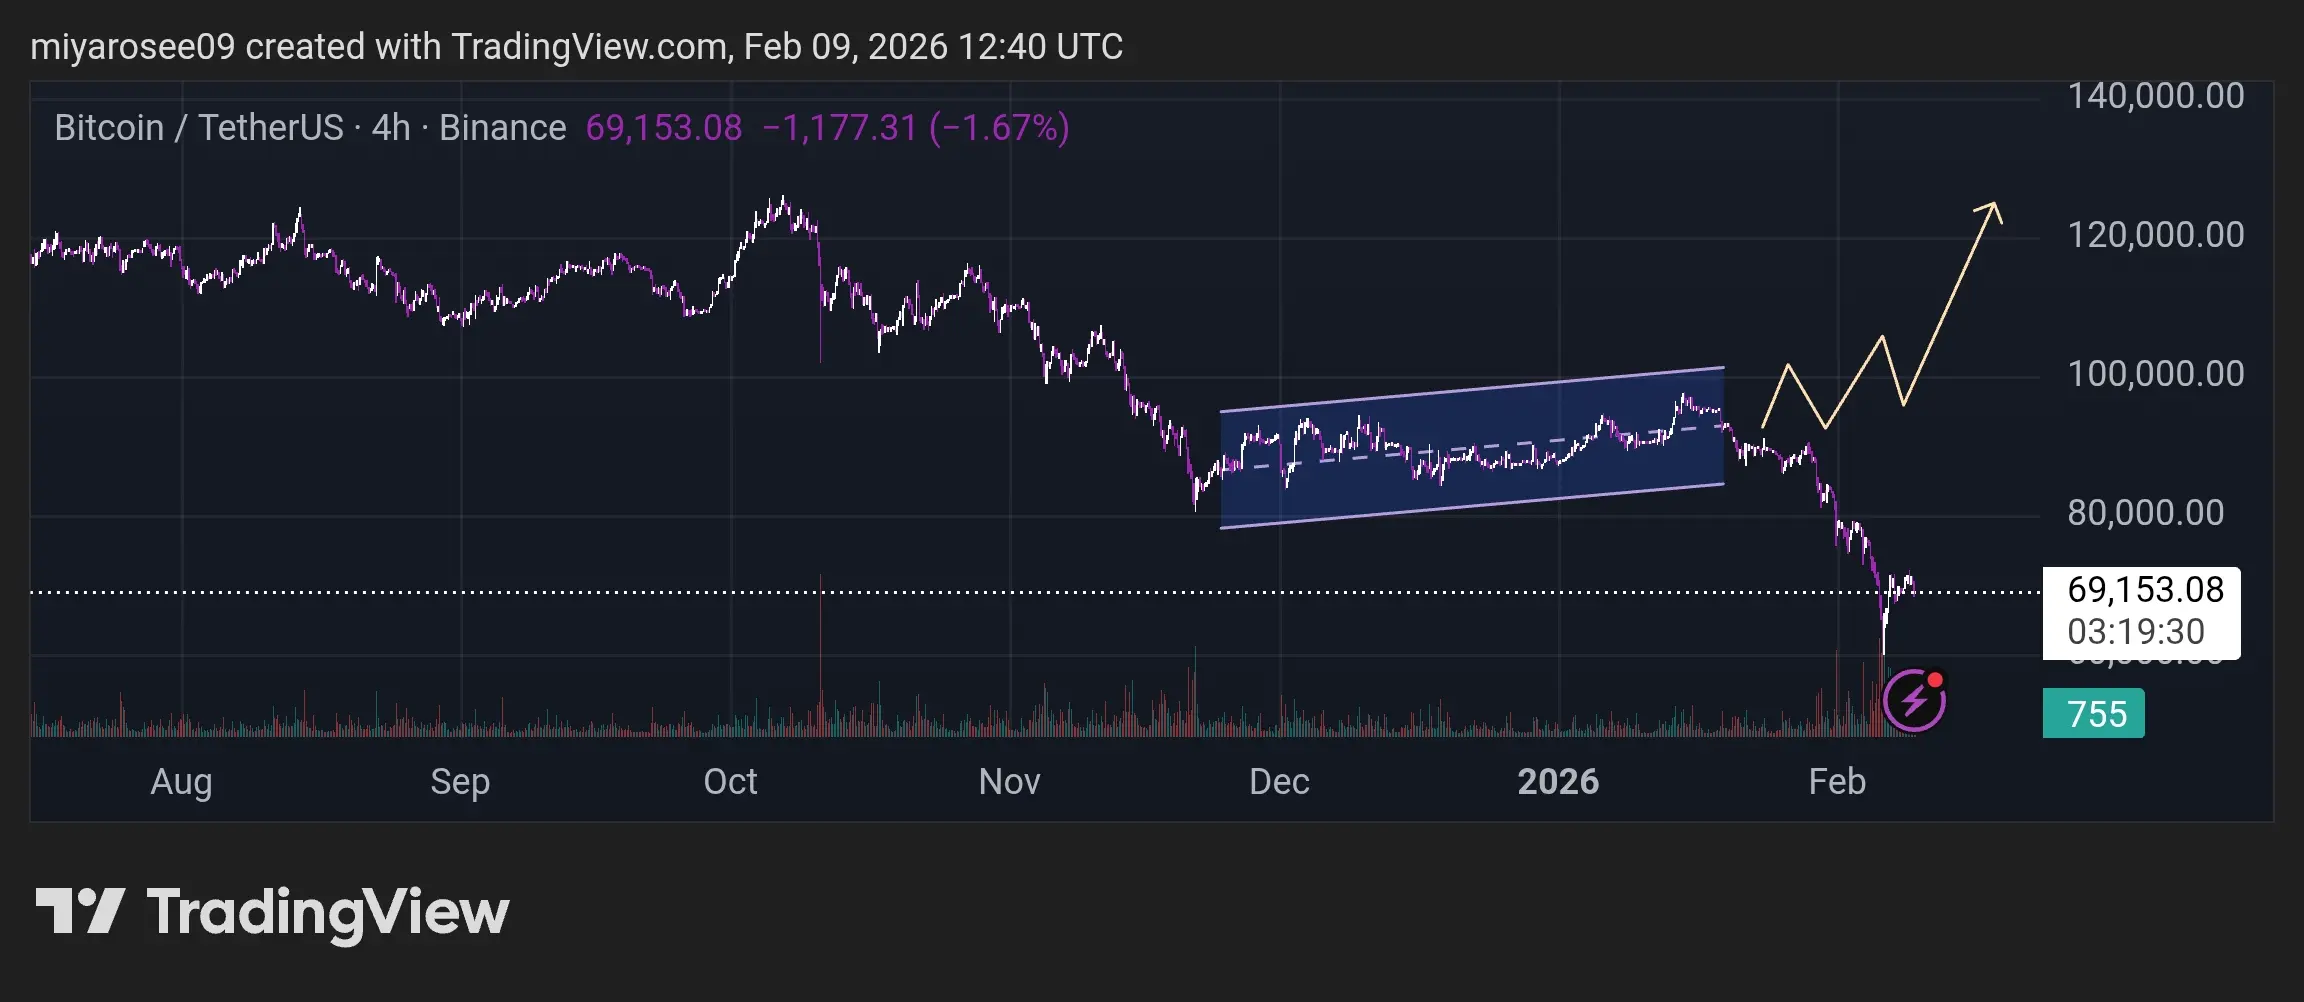This screenshot has height=1002, width=2304.
Task: Click the Dec label on time axis
Action: (1279, 781)
